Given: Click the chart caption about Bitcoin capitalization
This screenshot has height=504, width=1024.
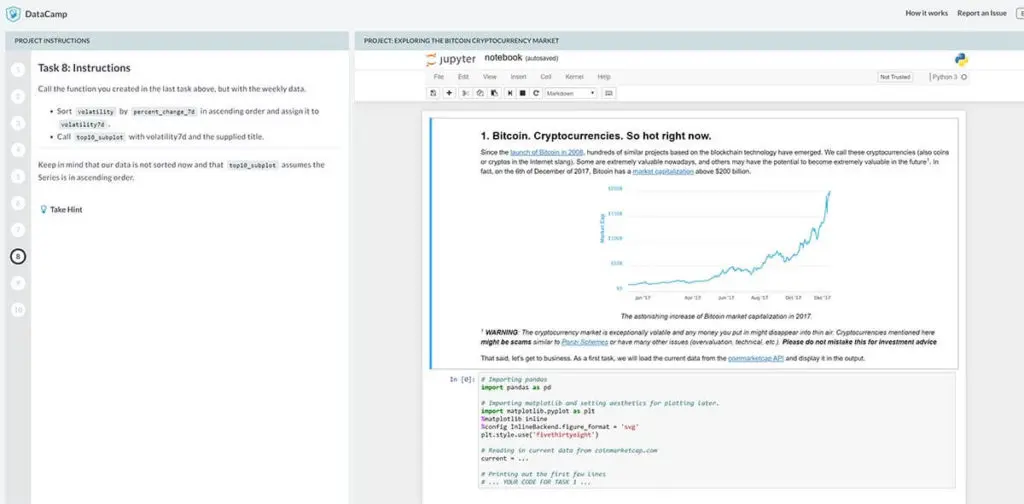Looking at the screenshot, I should pos(716,317).
